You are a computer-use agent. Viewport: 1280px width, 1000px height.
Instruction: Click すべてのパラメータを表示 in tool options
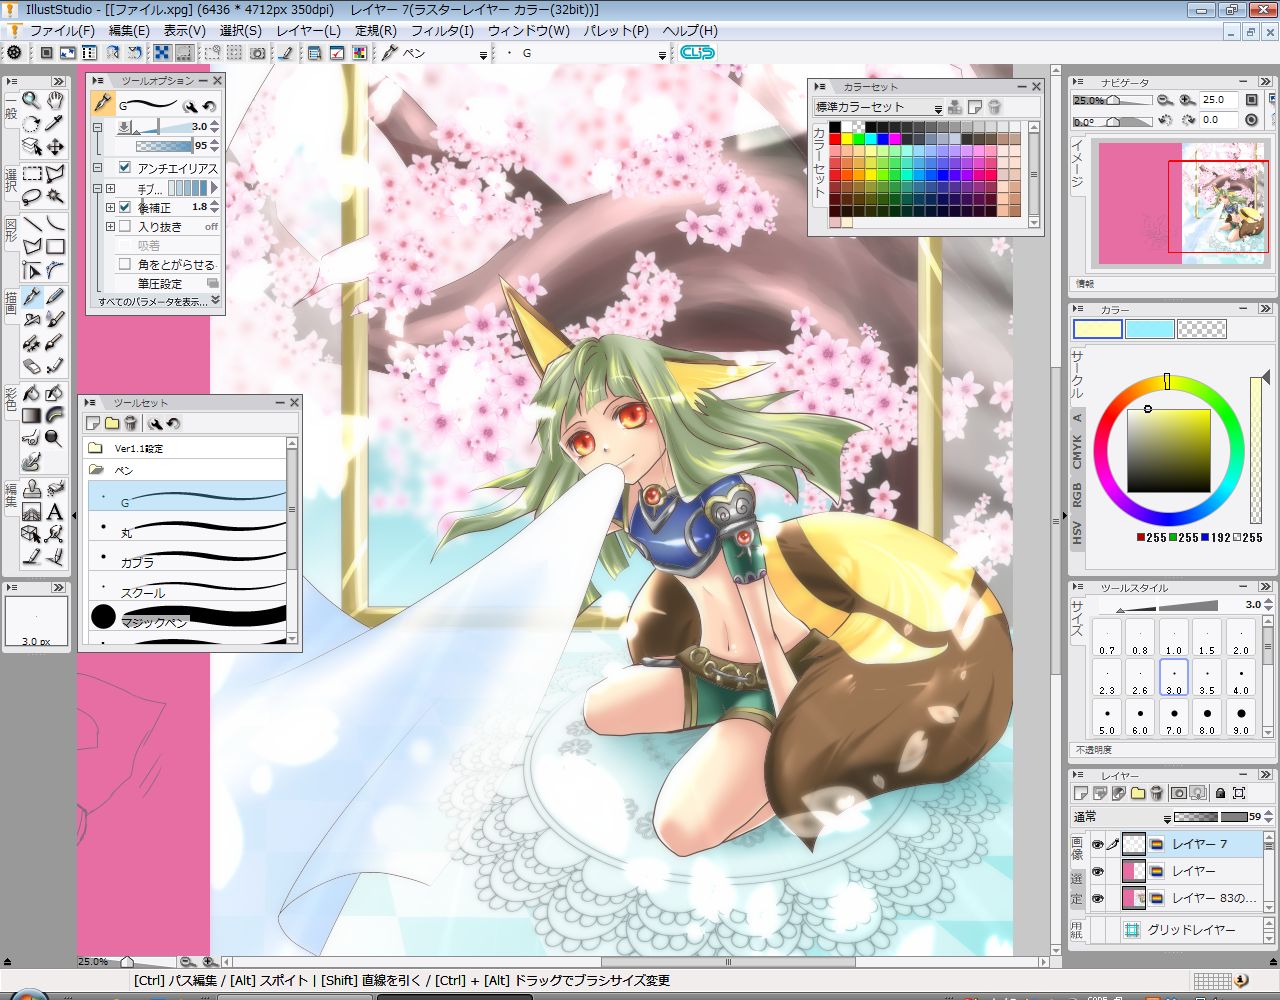coord(155,301)
